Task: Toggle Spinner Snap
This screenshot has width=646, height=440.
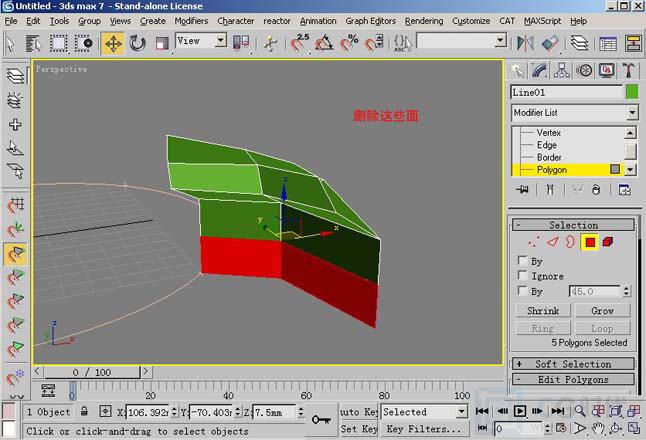Action: click(x=374, y=43)
